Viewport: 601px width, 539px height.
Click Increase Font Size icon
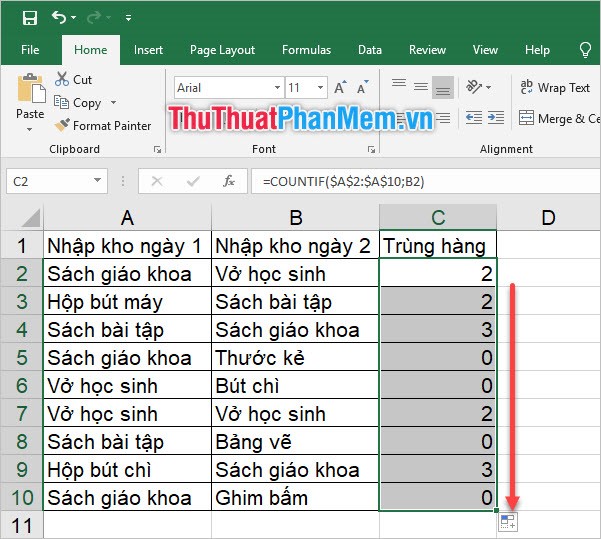click(x=340, y=87)
